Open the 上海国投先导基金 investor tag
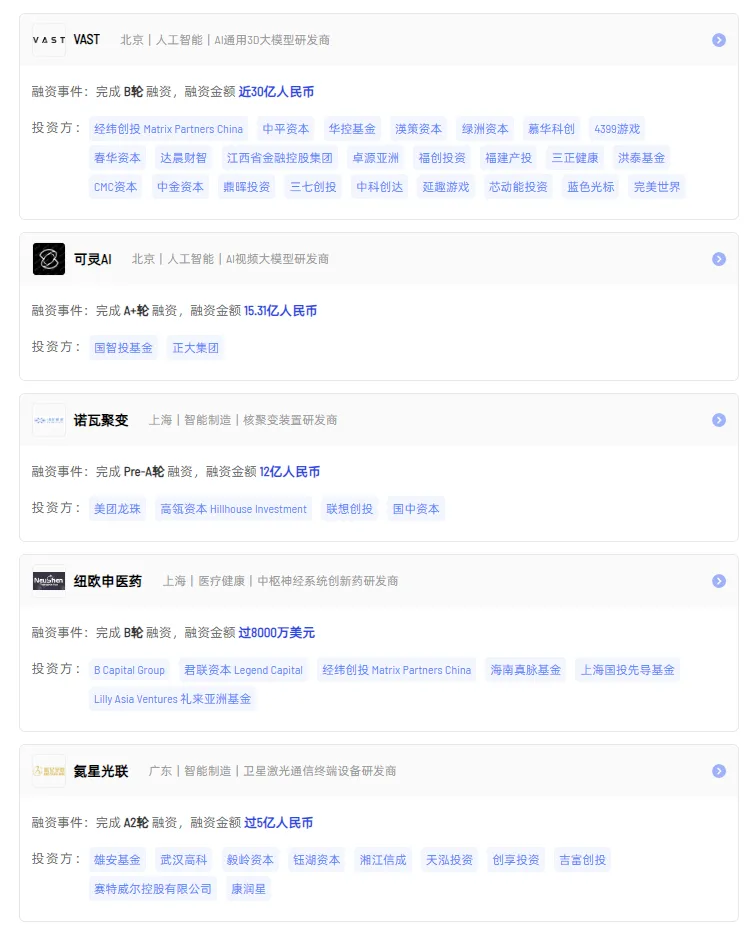This screenshot has width=756, height=934. pyautogui.click(x=628, y=670)
